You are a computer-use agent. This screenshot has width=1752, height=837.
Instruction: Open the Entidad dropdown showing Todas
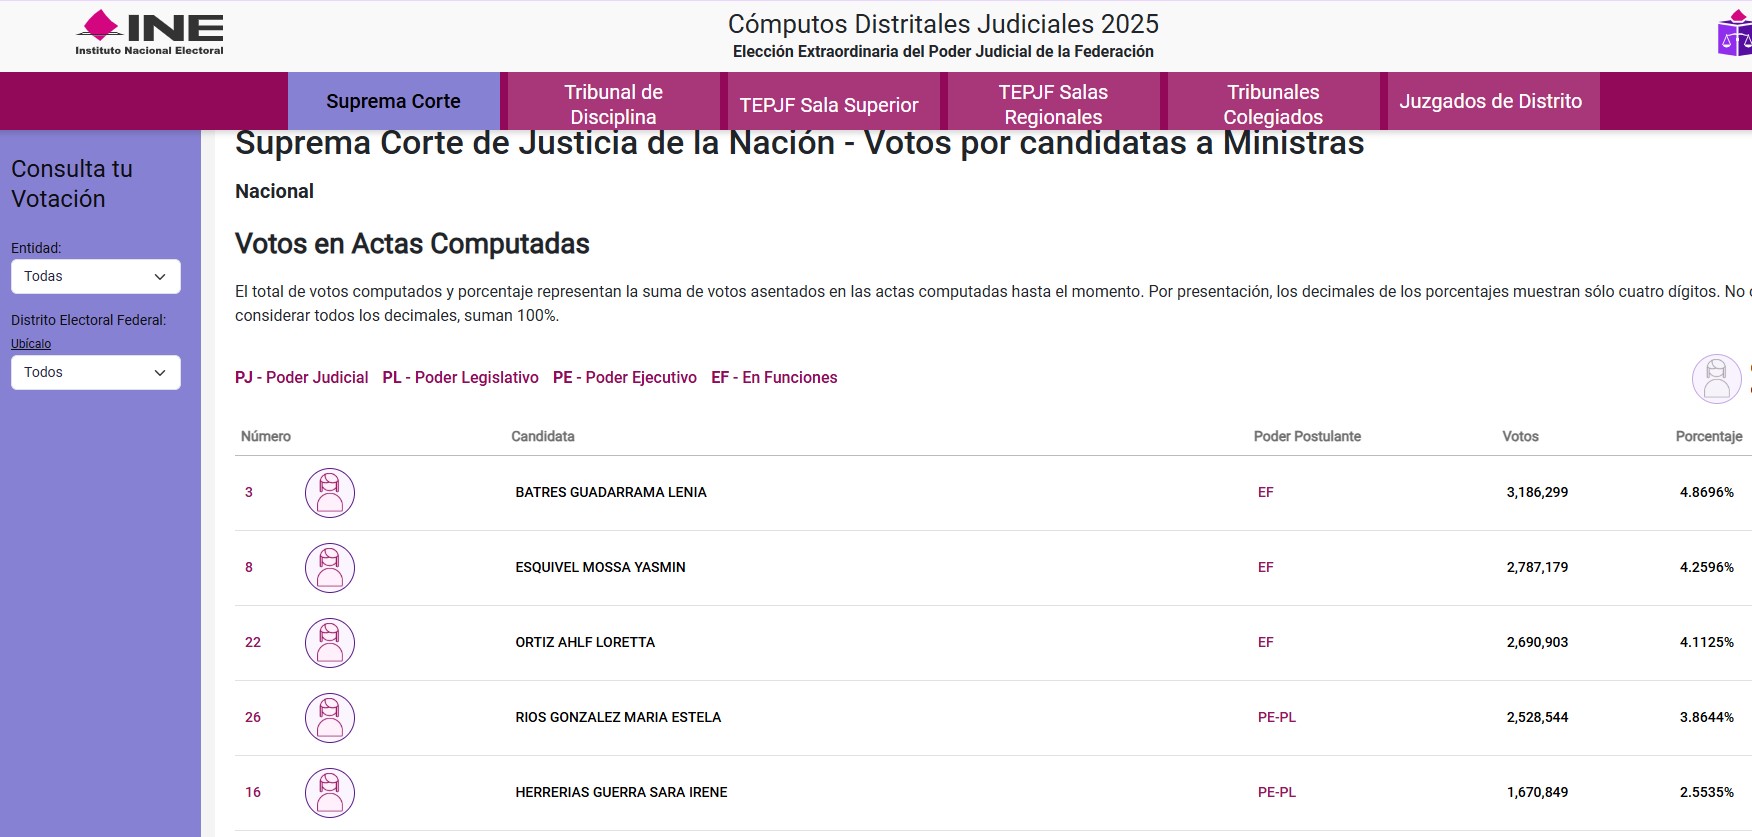(x=96, y=277)
